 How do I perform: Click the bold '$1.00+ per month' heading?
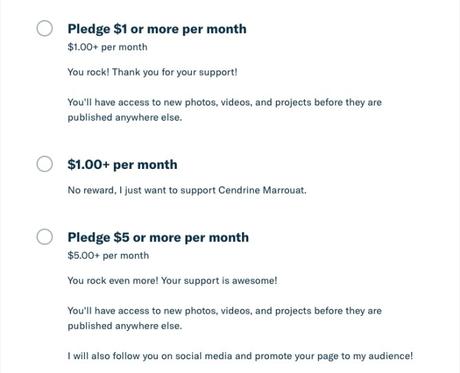122,165
